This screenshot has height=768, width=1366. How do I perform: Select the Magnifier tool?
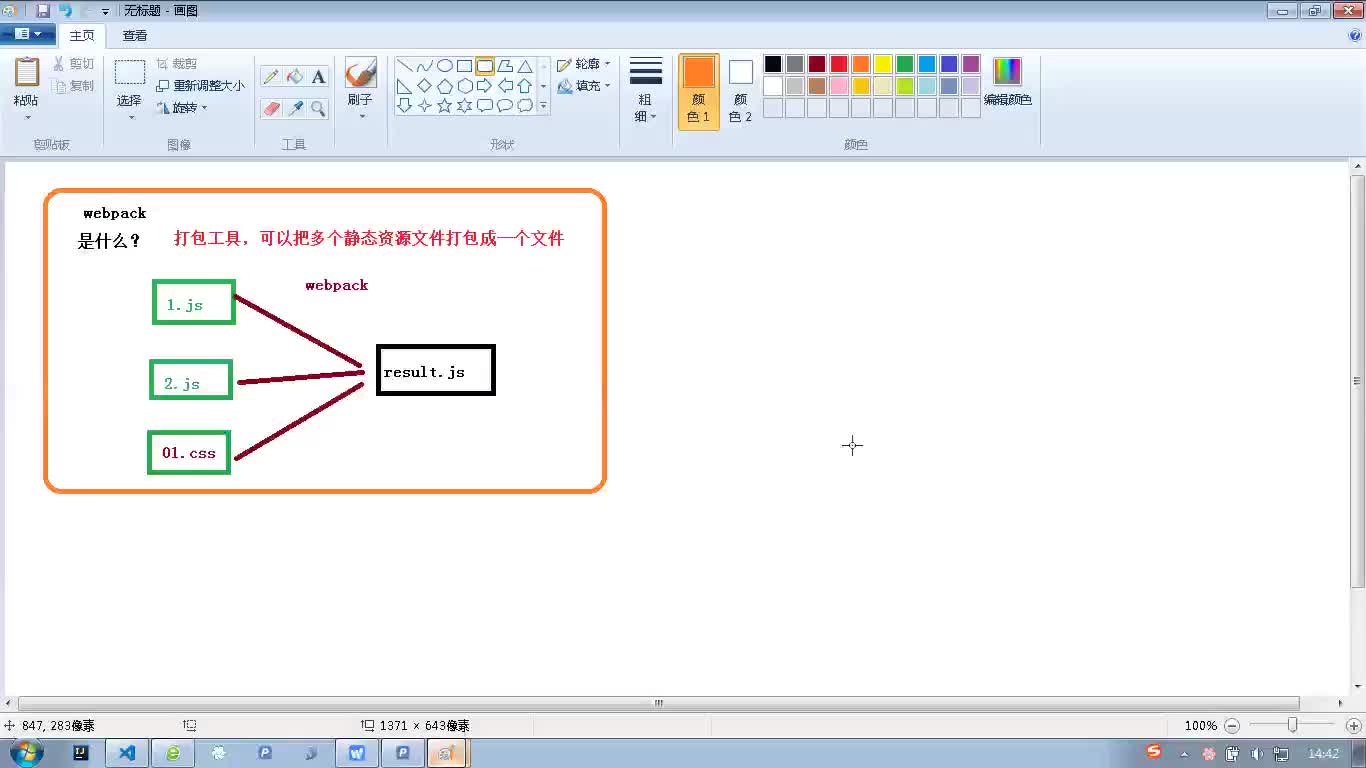pyautogui.click(x=318, y=108)
